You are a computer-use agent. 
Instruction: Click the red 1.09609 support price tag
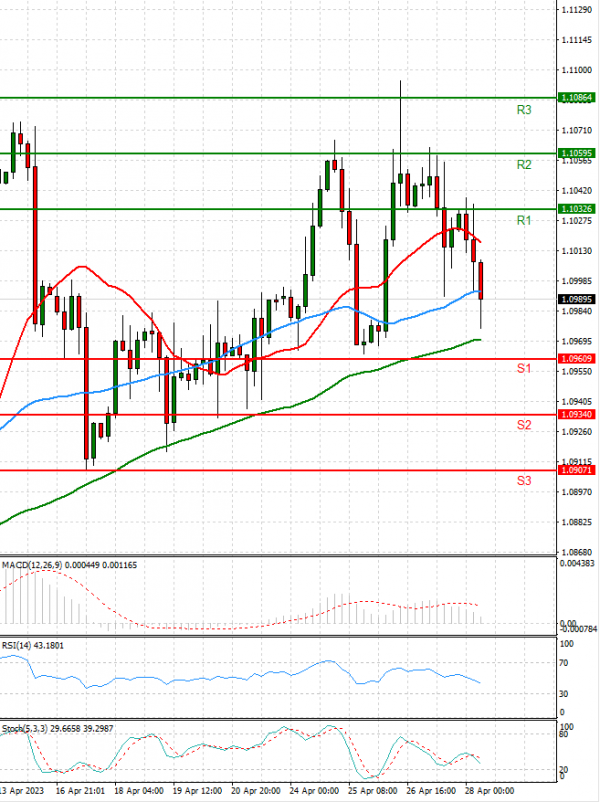coord(577,358)
